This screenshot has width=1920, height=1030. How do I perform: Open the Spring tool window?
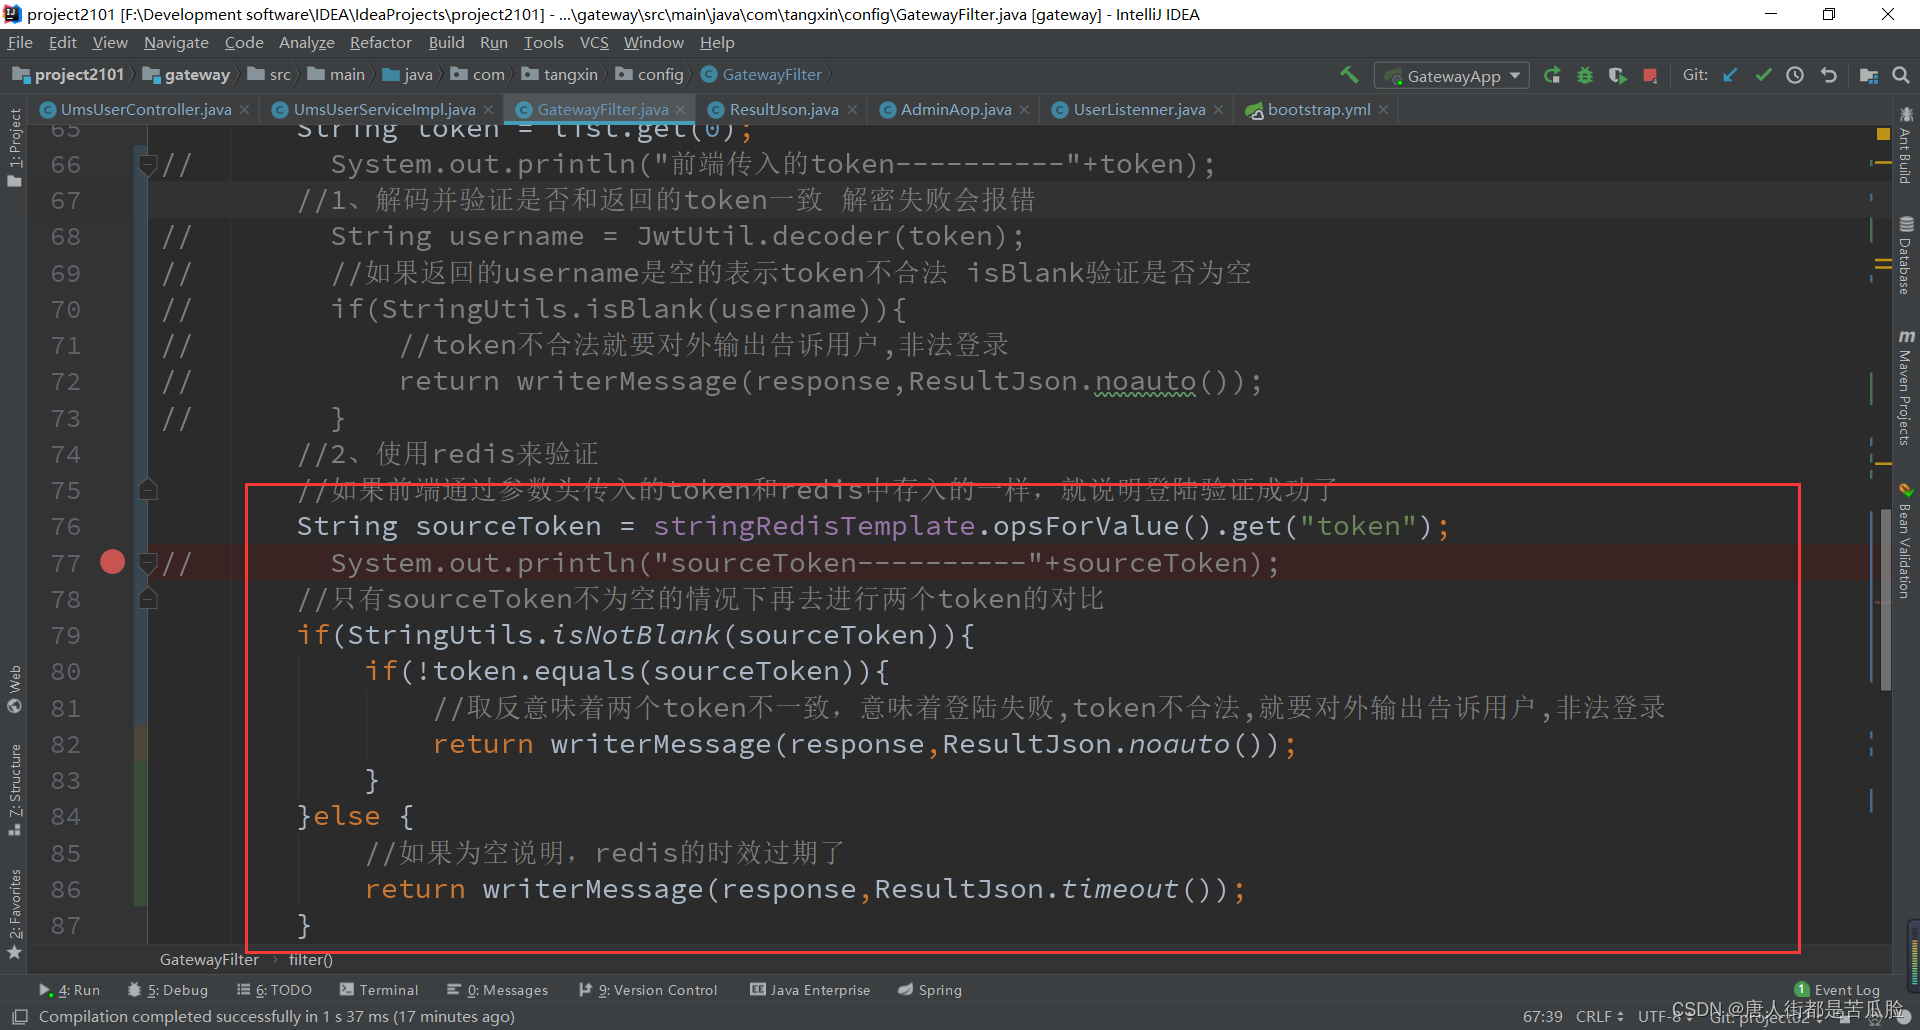(930, 990)
